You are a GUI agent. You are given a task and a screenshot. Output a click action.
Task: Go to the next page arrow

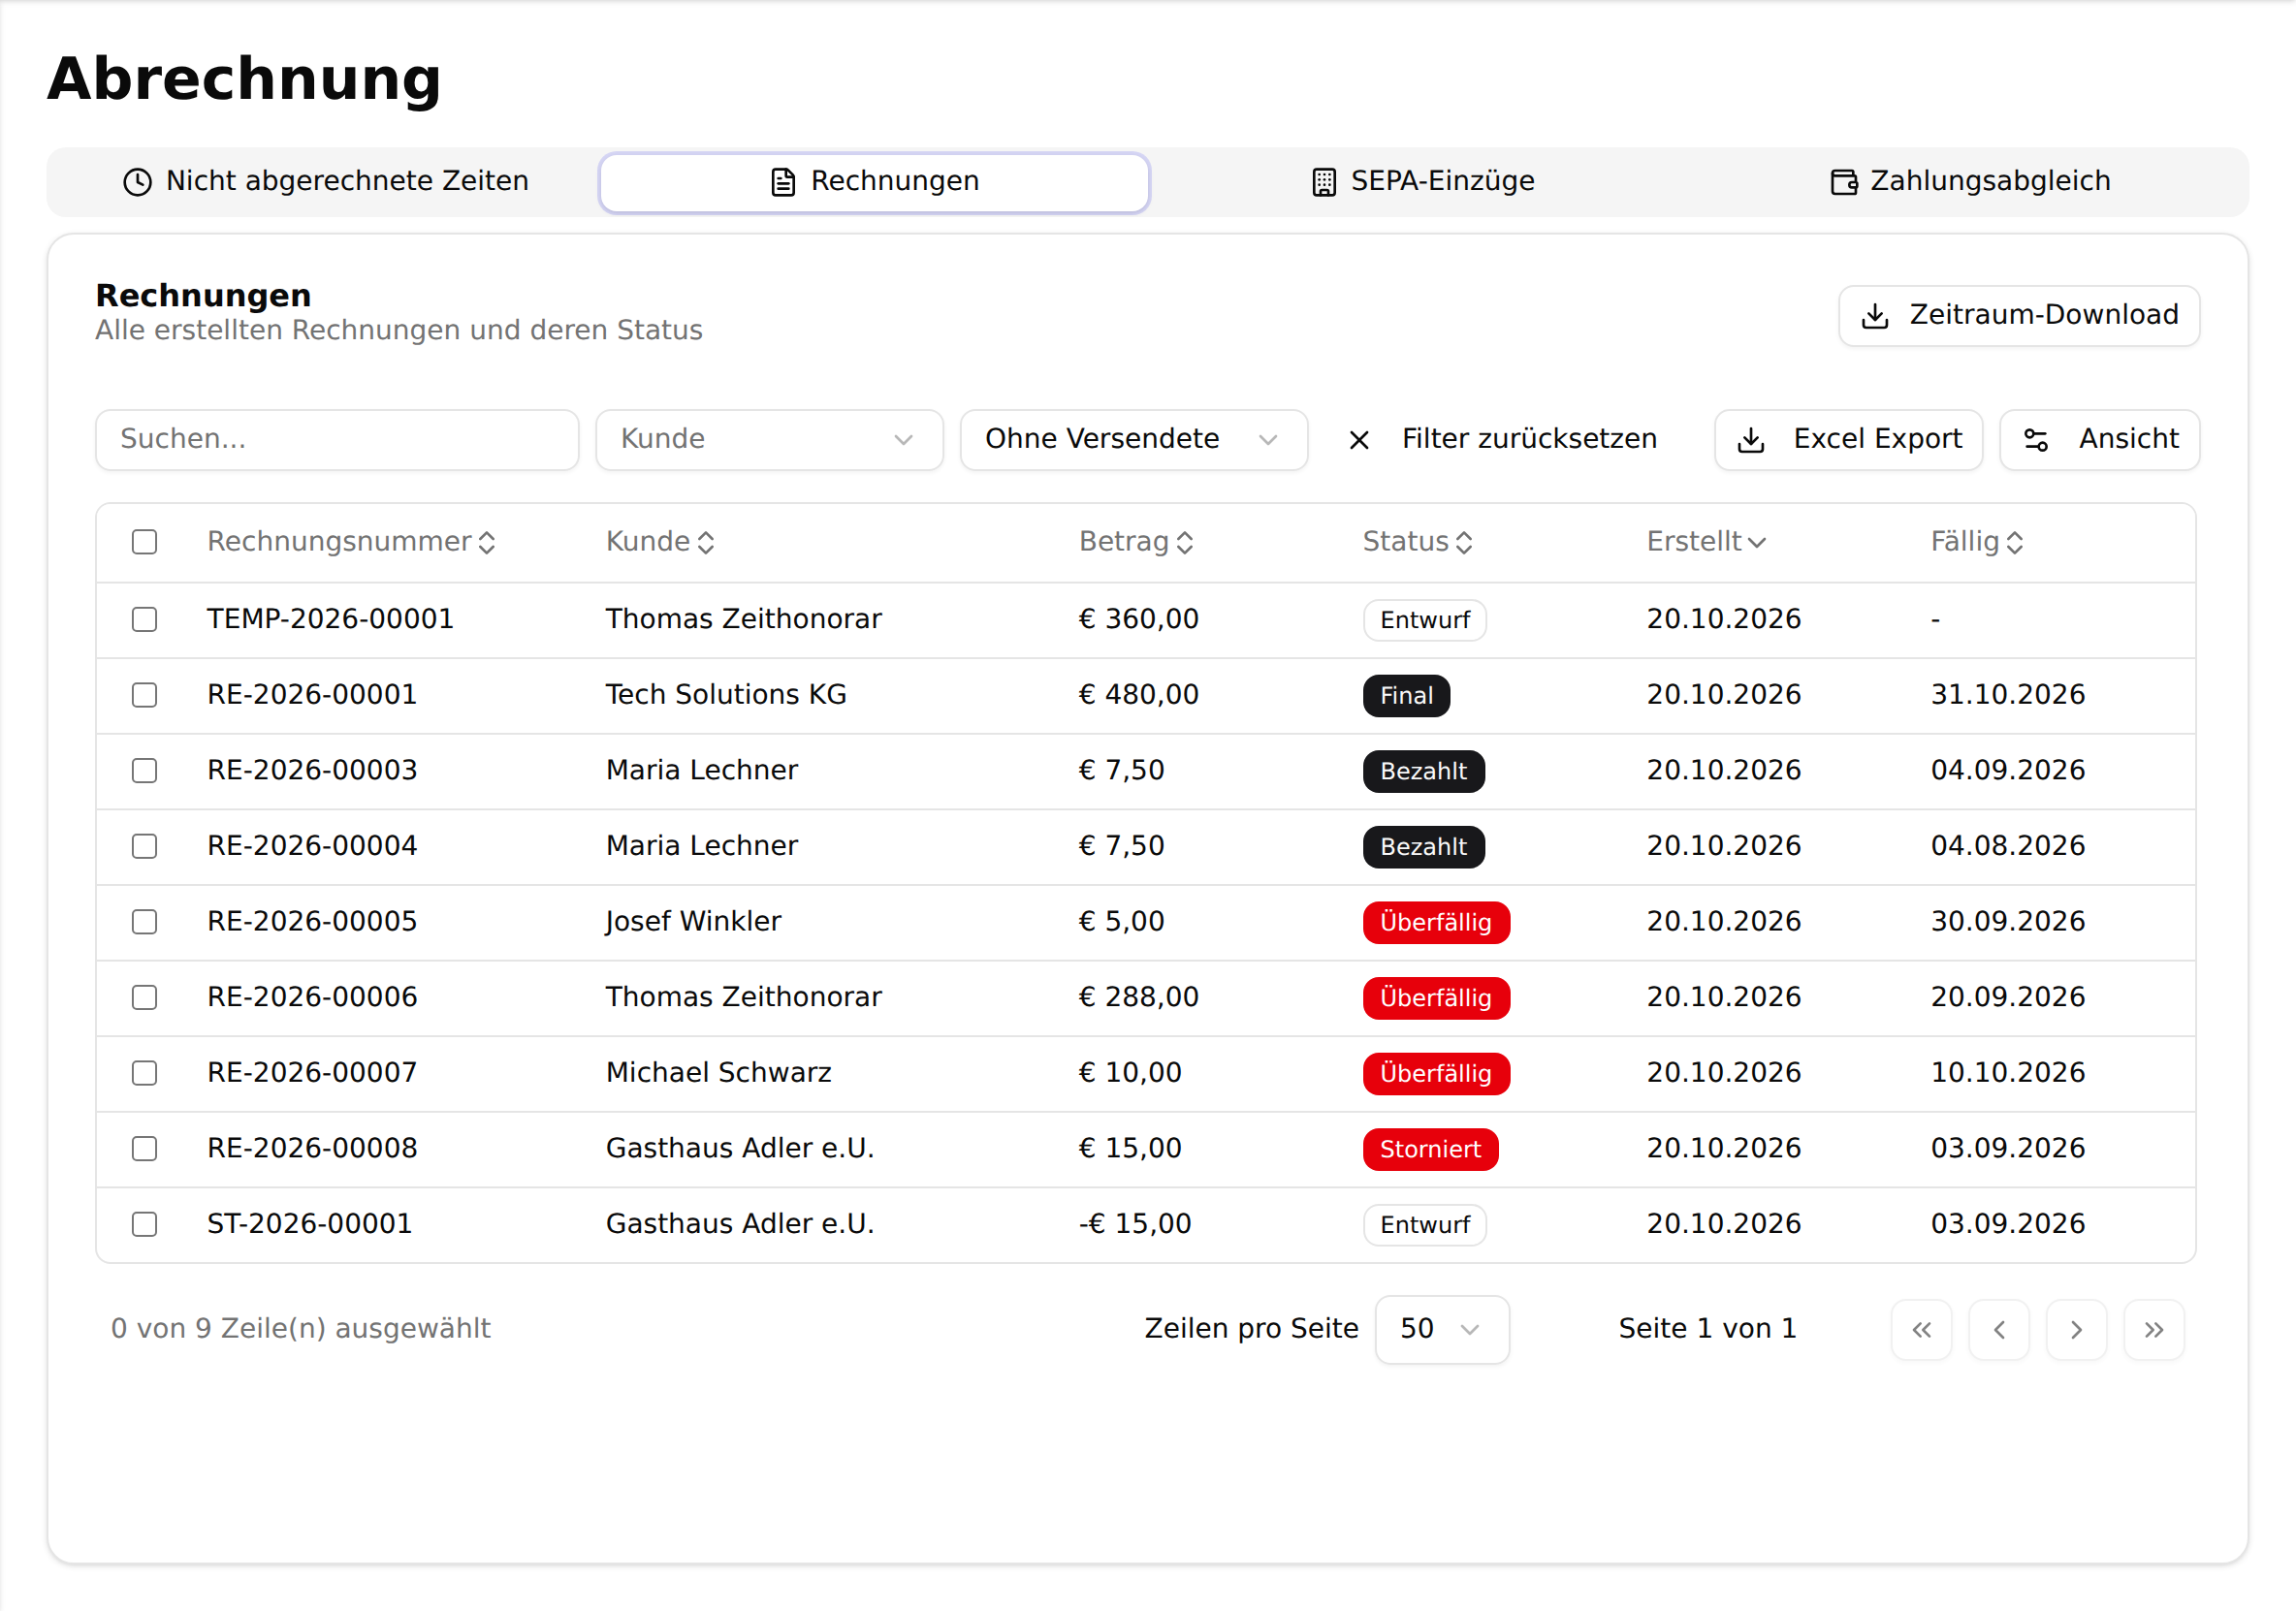2076,1330
